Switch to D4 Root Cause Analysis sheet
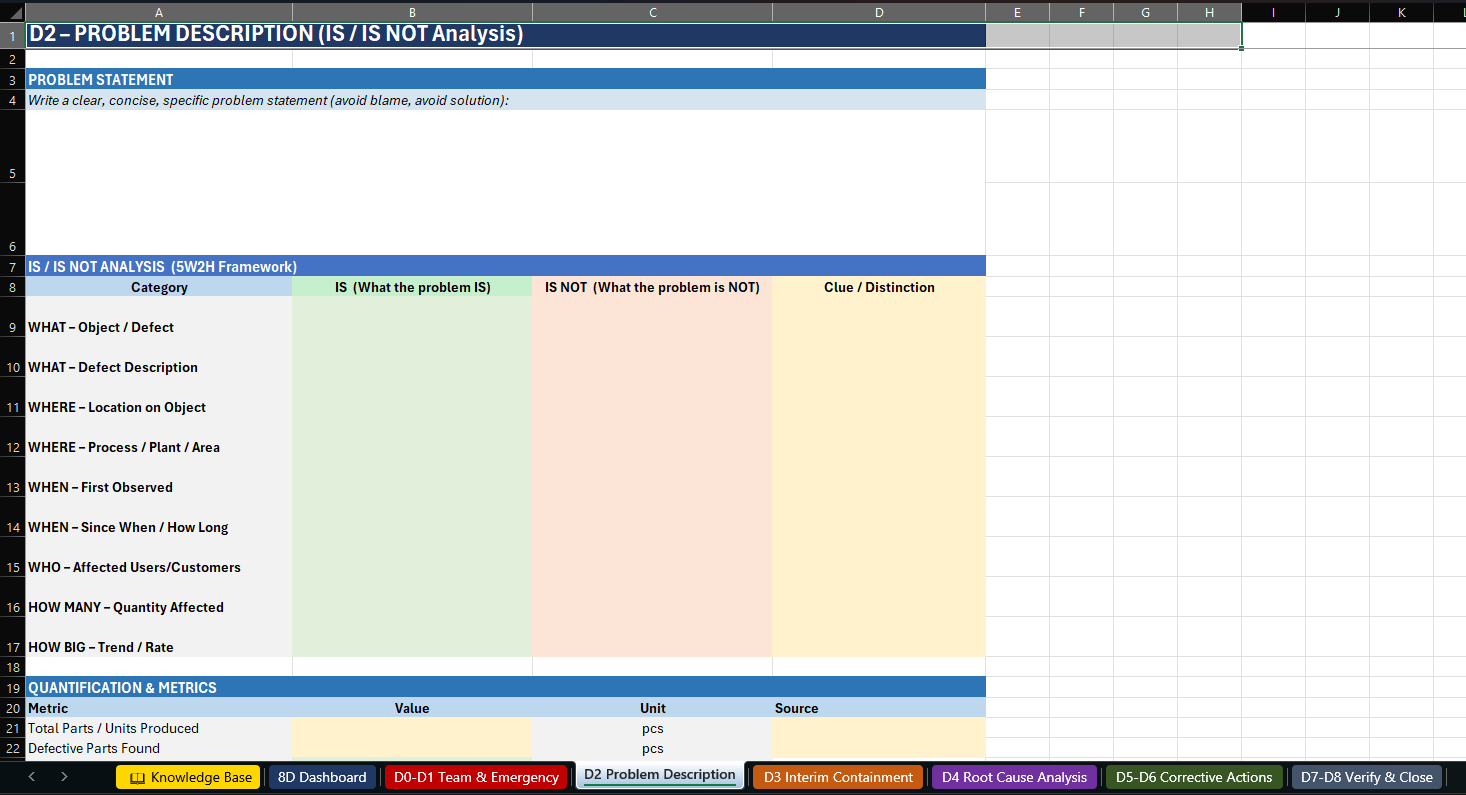1466x795 pixels. click(1013, 776)
